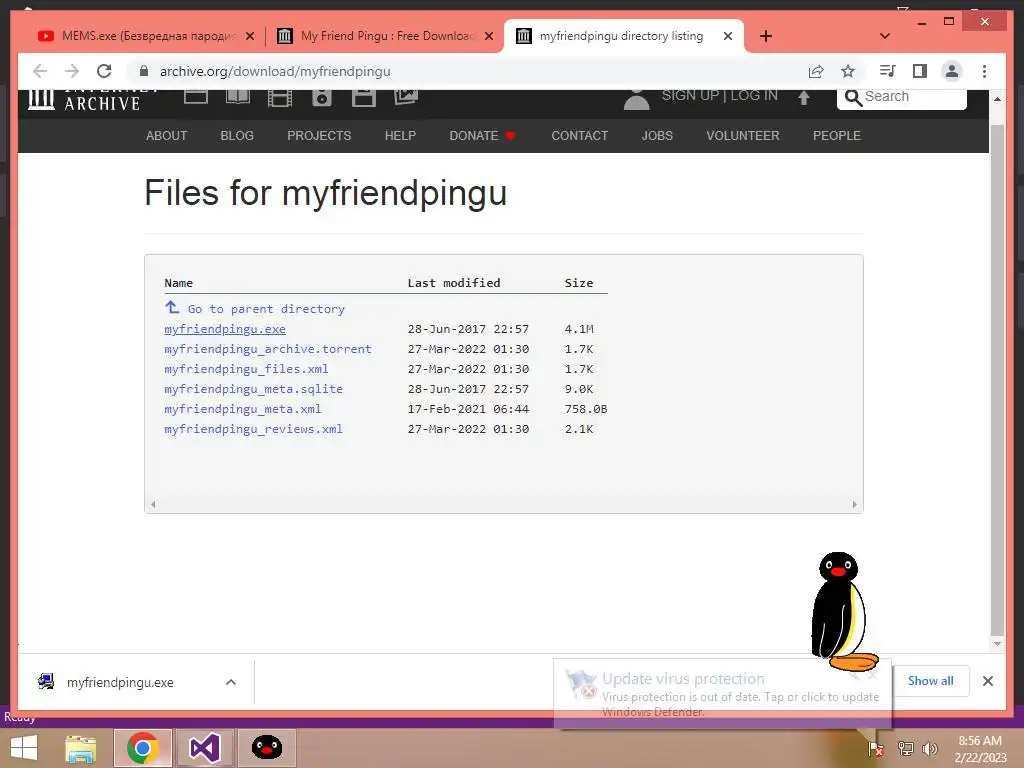This screenshot has height=768, width=1024.
Task: Open the Archive video (film) icon
Action: (x=280, y=97)
